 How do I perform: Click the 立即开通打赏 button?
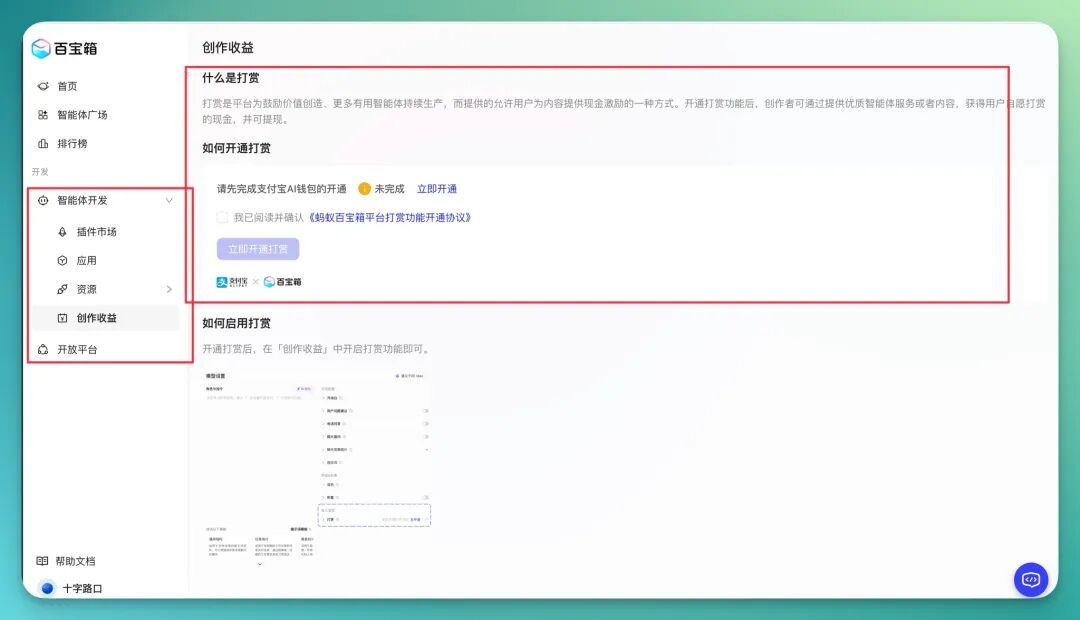[258, 249]
